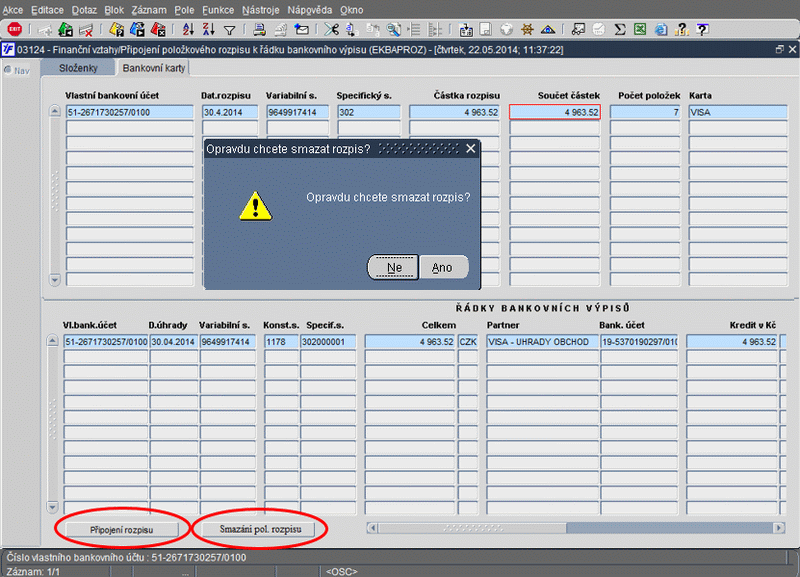Click the magnifier search icon
Screen dimensions: 800x577
click(x=393, y=30)
